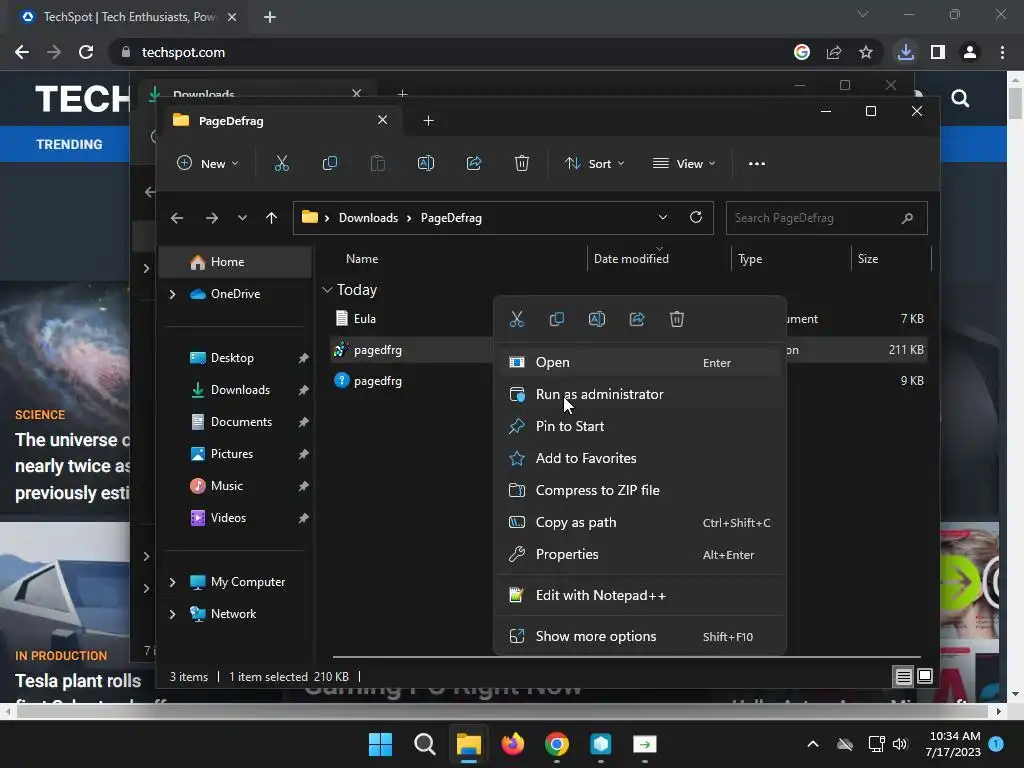Click Rename icon atop the context menu
Viewport: 1024px width, 768px height.
pyautogui.click(x=597, y=319)
